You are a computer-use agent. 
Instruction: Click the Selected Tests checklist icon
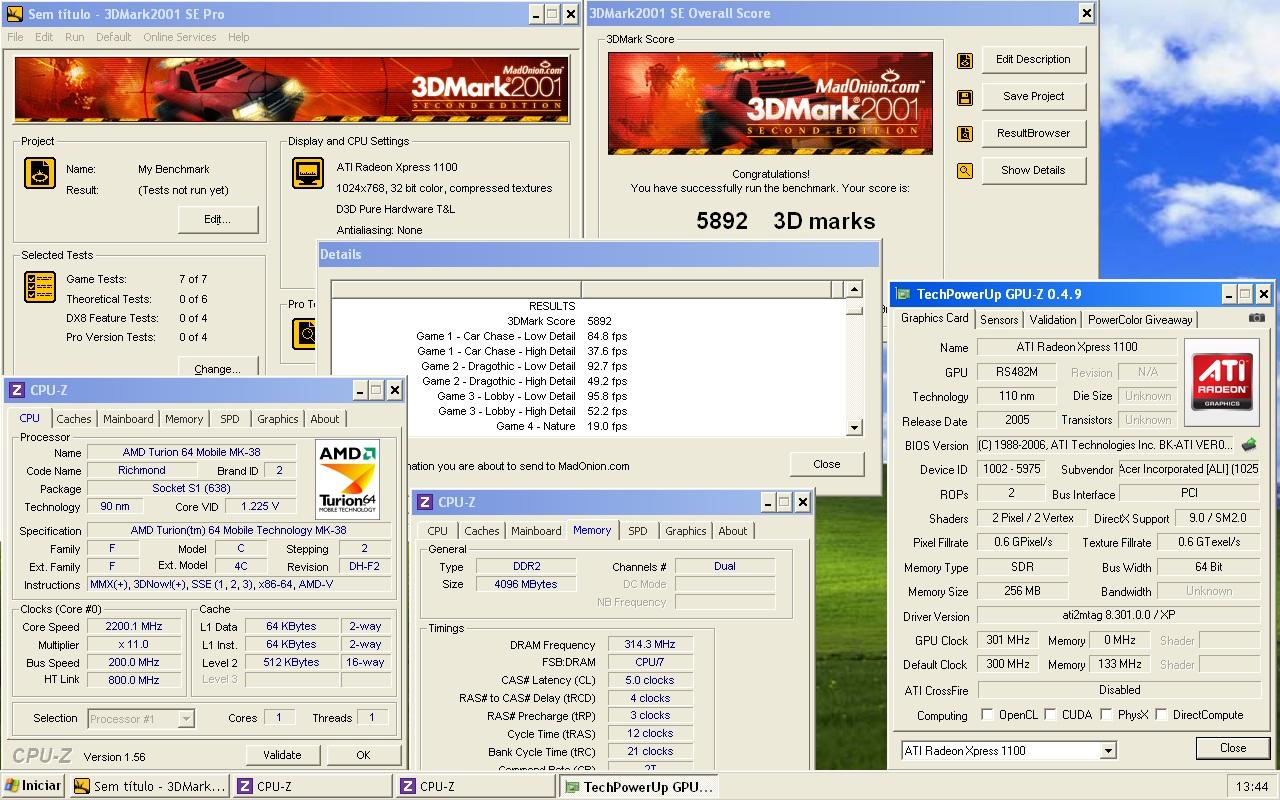point(39,287)
